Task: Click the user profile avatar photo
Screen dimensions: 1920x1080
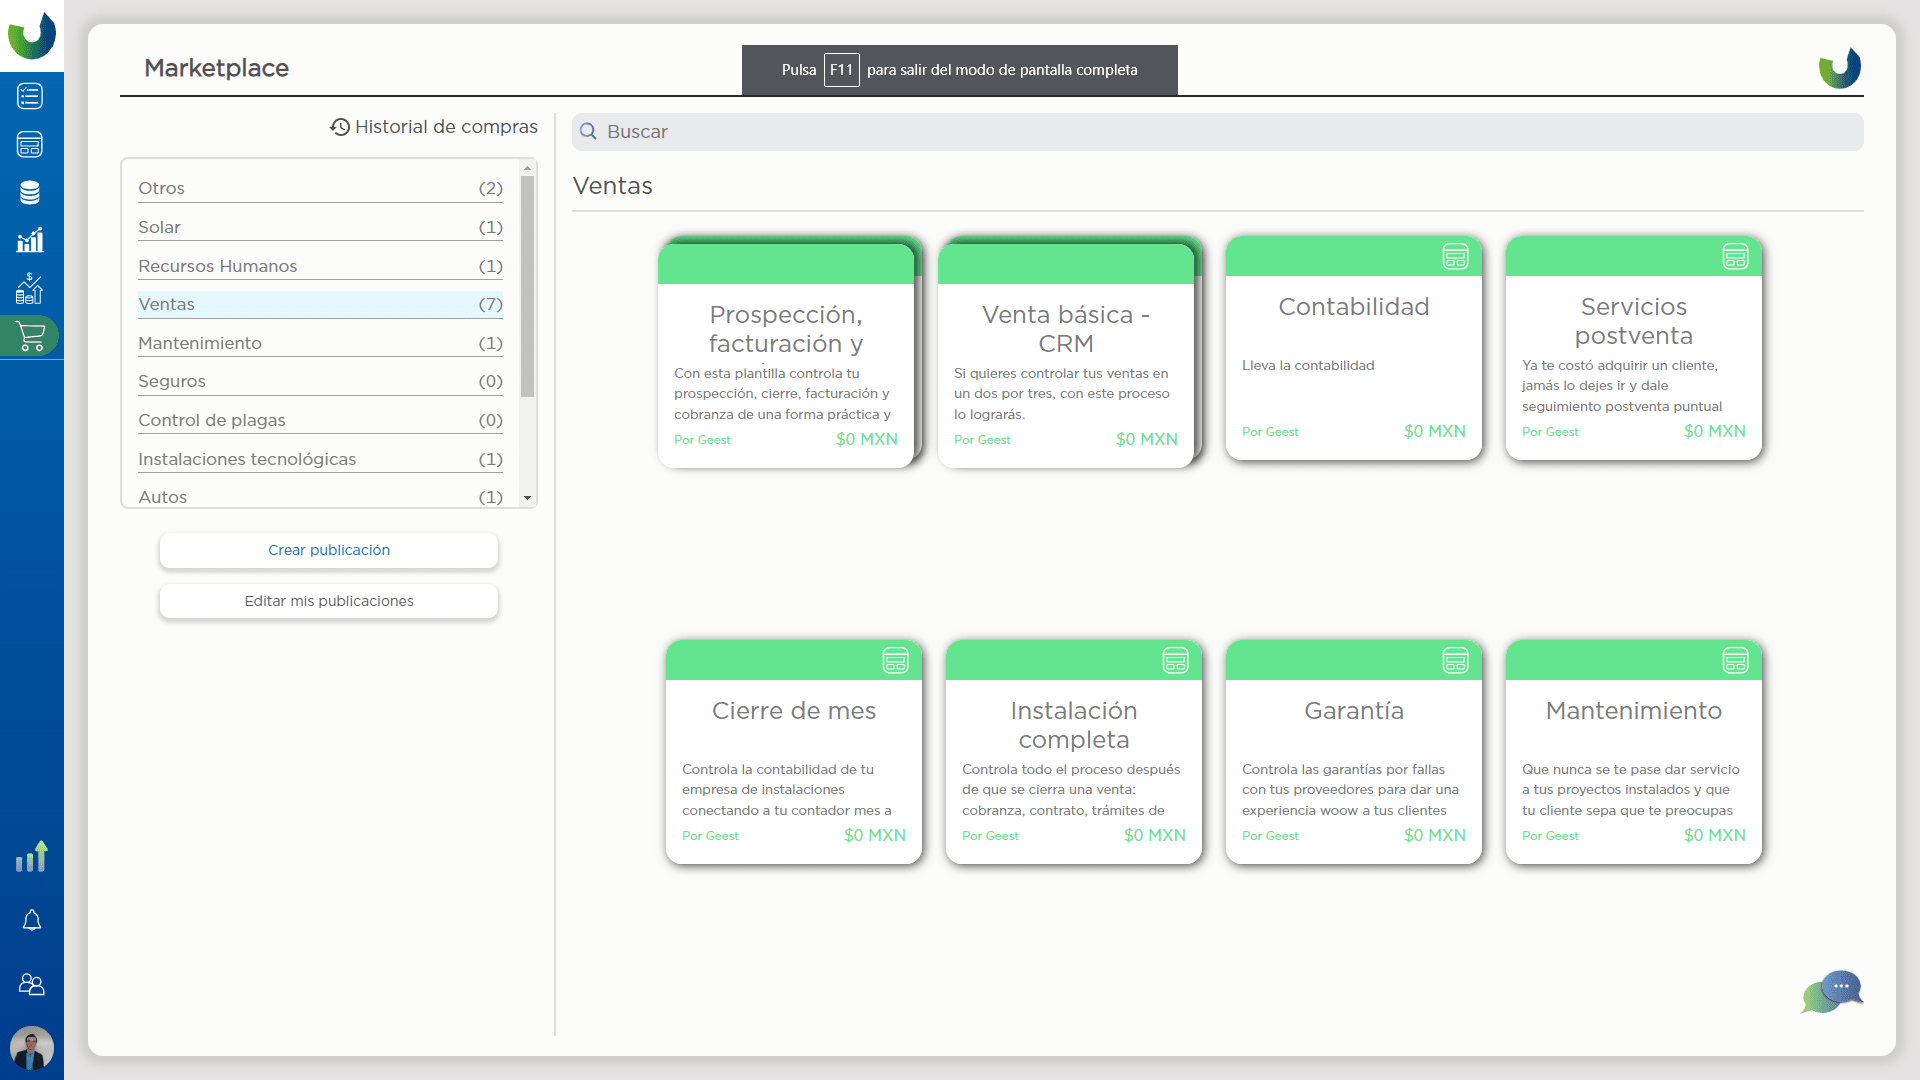Action: tap(32, 1048)
